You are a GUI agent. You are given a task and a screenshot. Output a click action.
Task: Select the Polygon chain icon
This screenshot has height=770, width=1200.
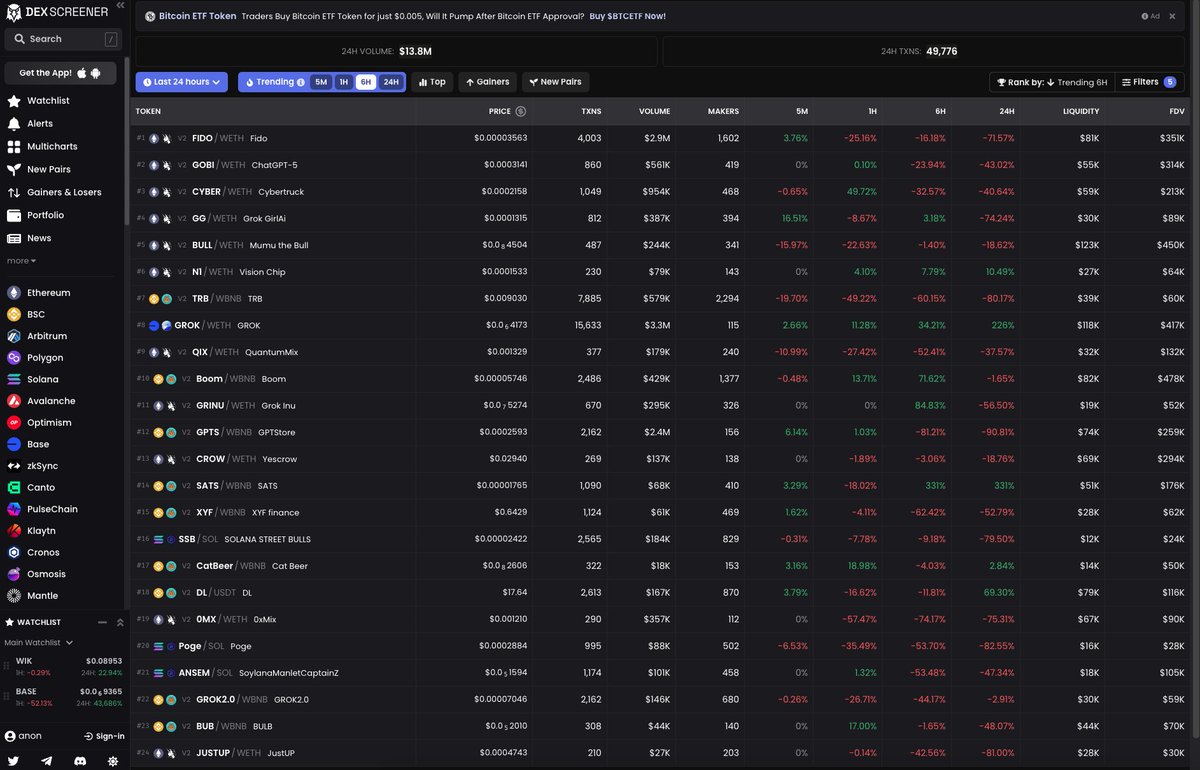(x=14, y=358)
